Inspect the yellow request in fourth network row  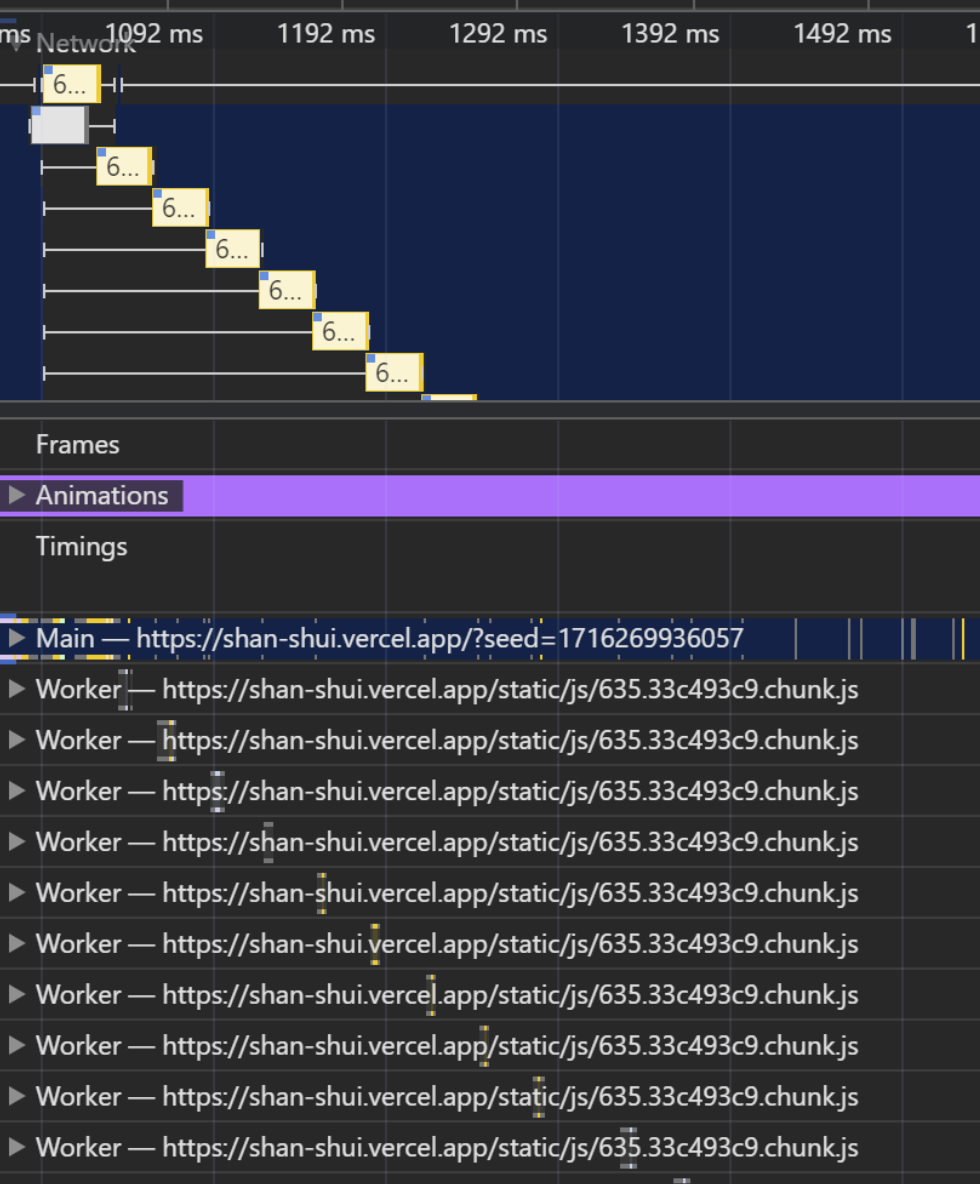tap(180, 207)
